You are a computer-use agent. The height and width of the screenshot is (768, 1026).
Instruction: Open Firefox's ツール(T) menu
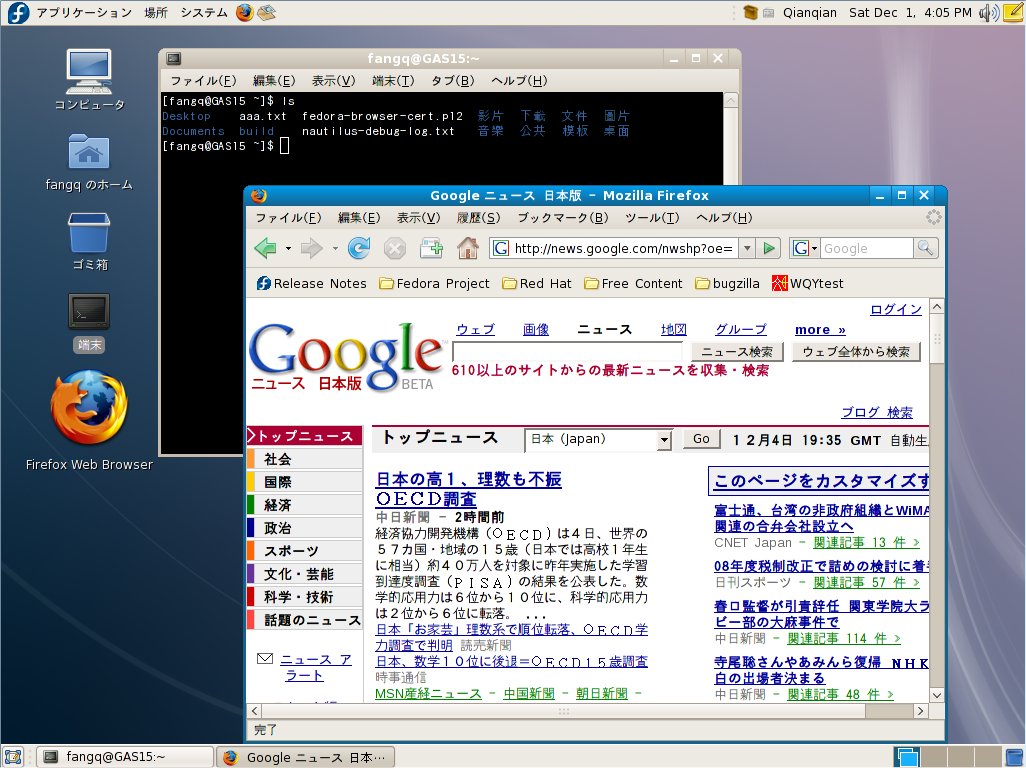(652, 218)
